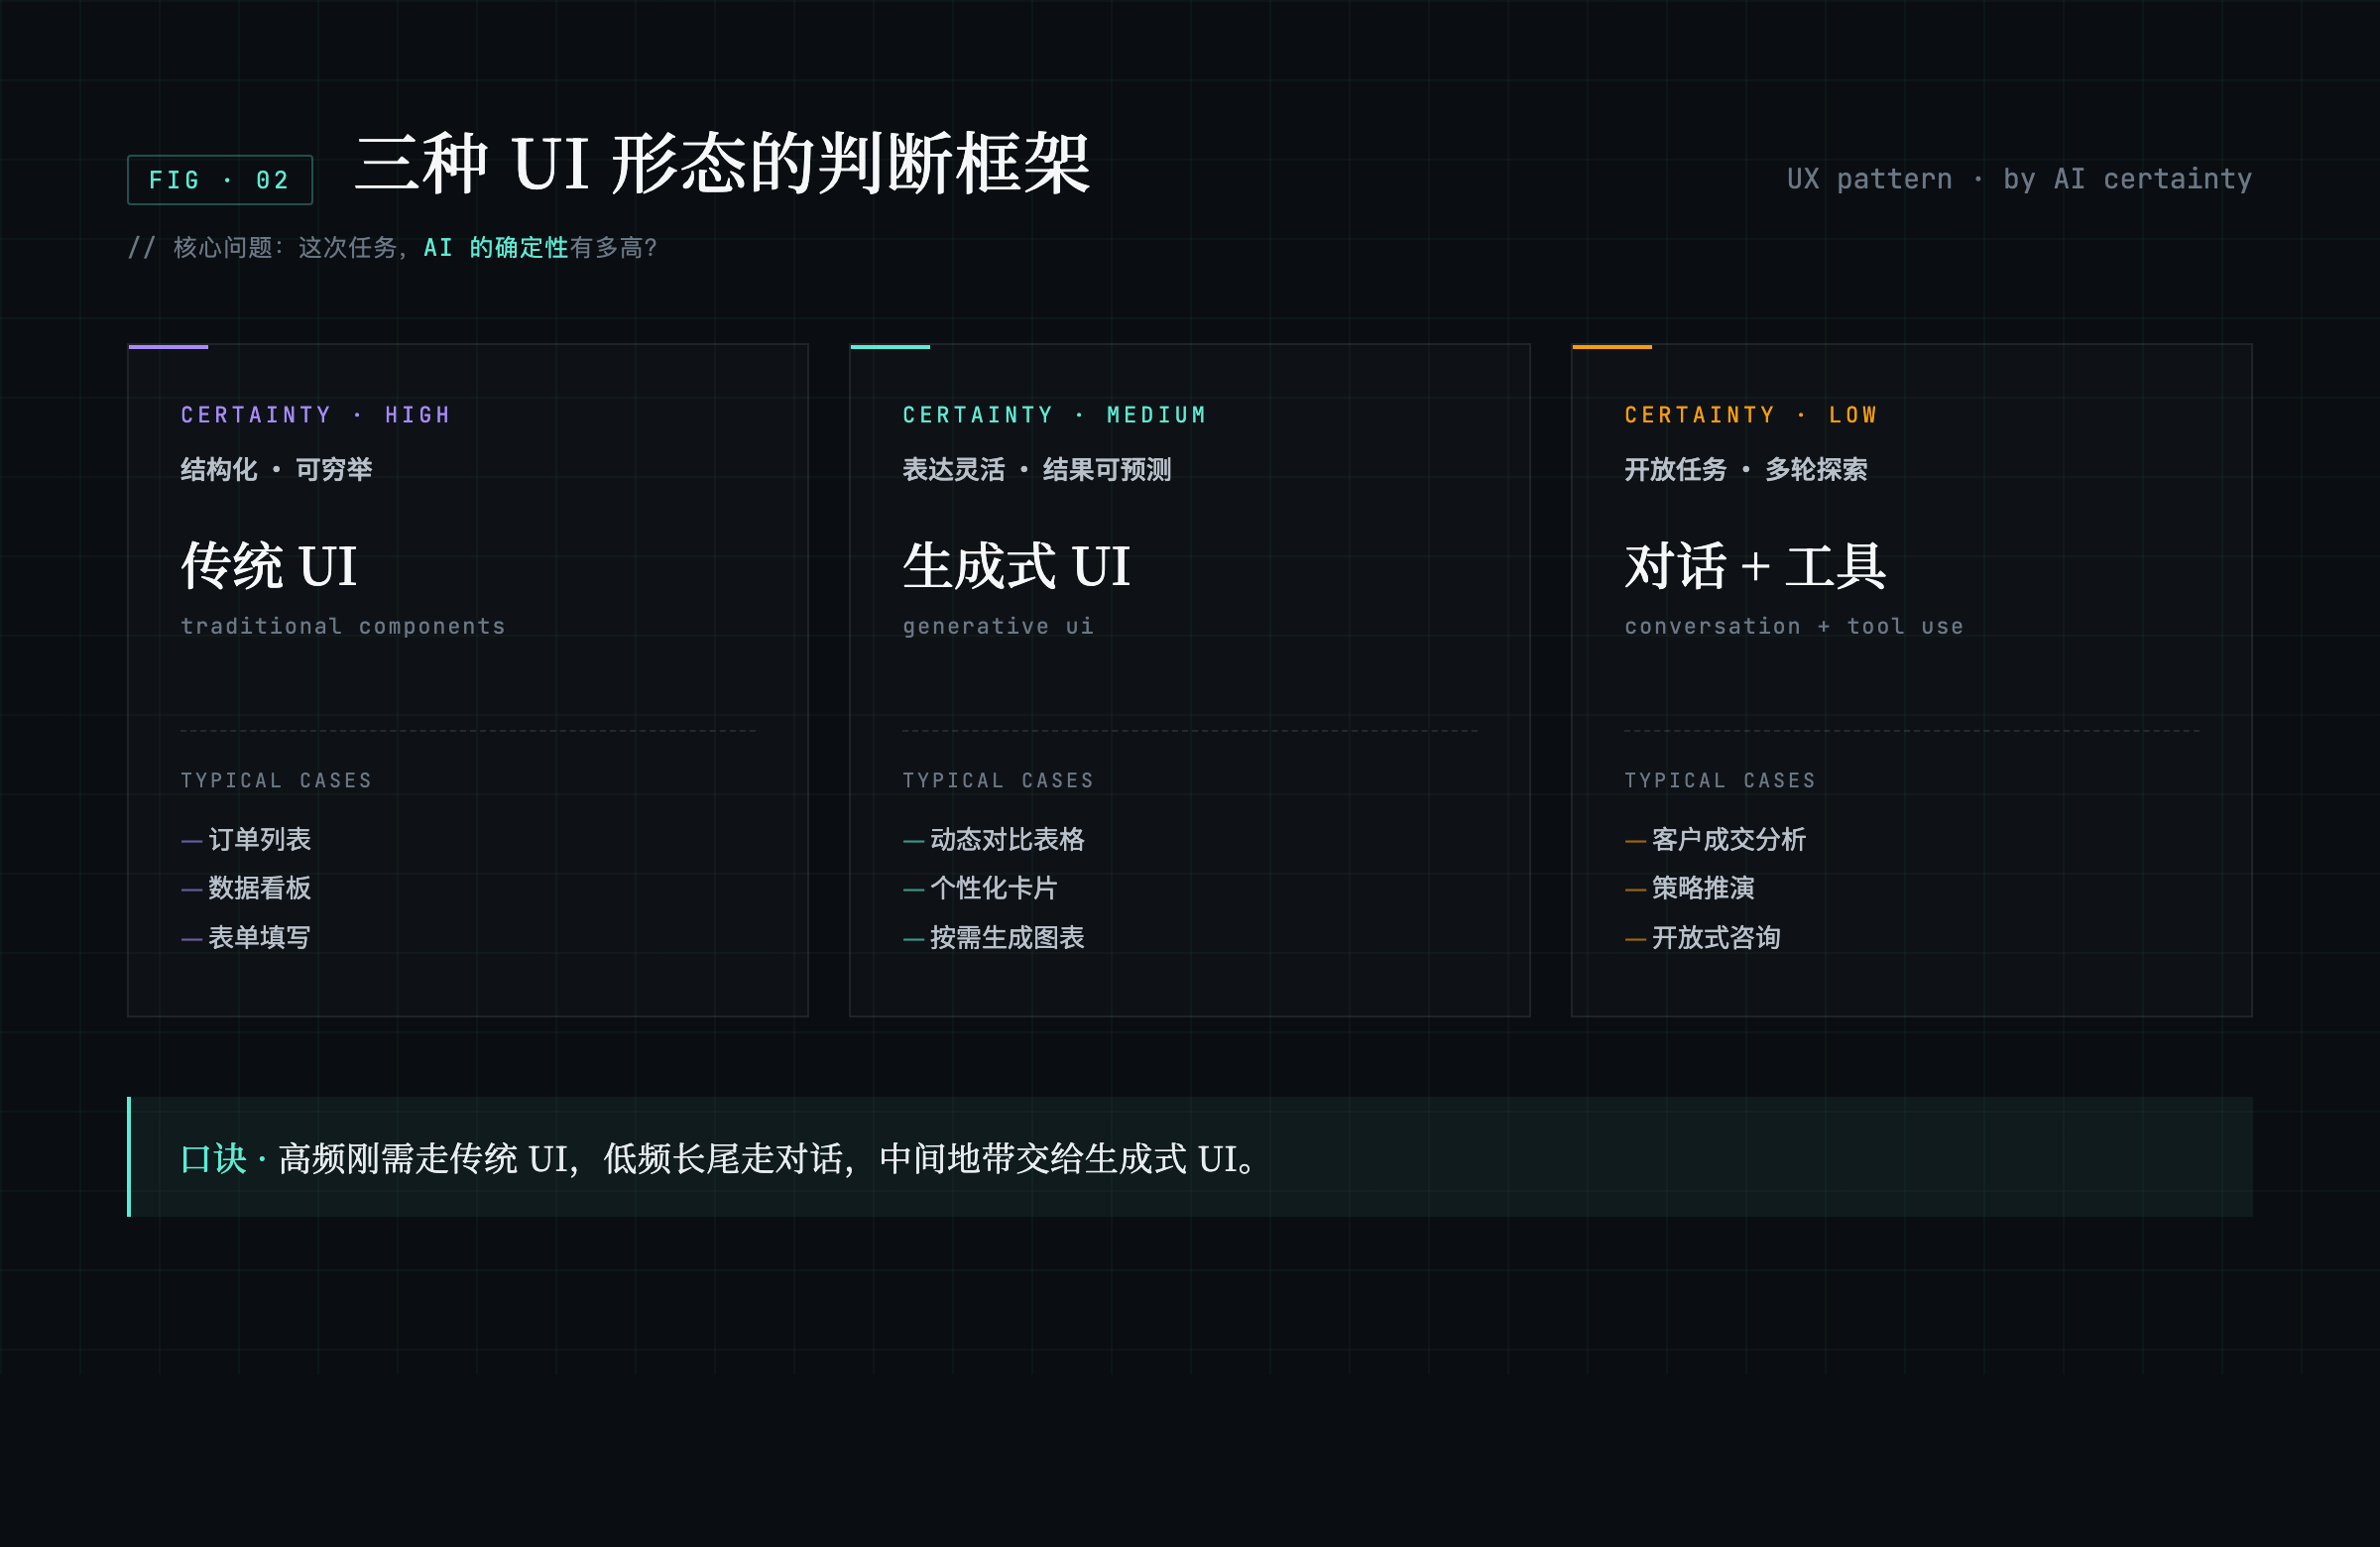Click the highlighted AI 的确定性 text
The height and width of the screenshot is (1547, 2380).
[x=495, y=247]
